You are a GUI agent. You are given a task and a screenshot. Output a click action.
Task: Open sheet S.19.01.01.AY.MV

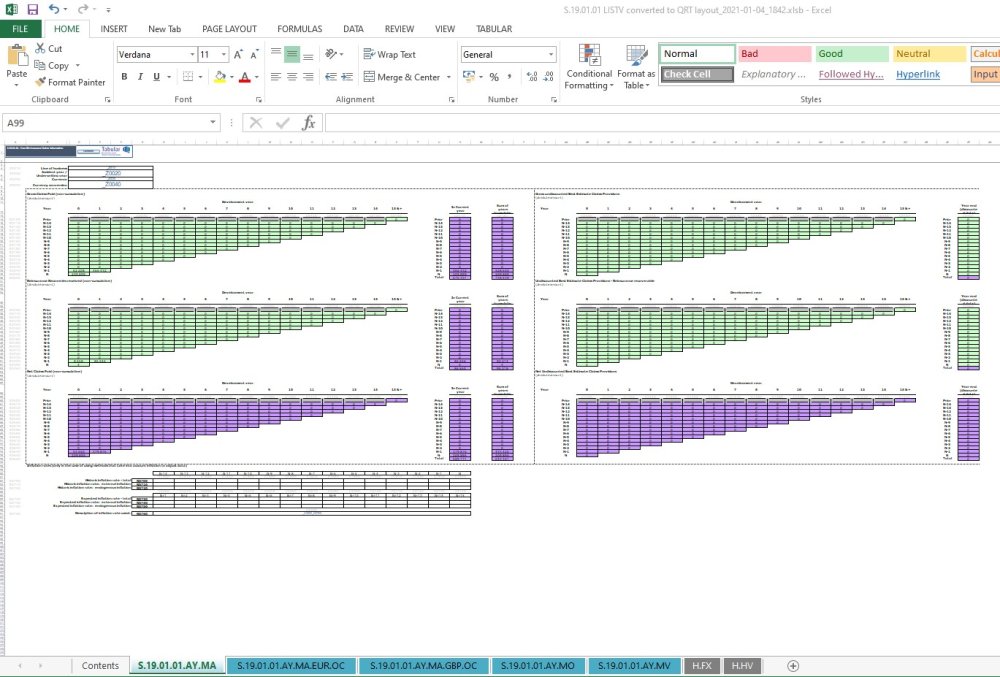coord(634,666)
